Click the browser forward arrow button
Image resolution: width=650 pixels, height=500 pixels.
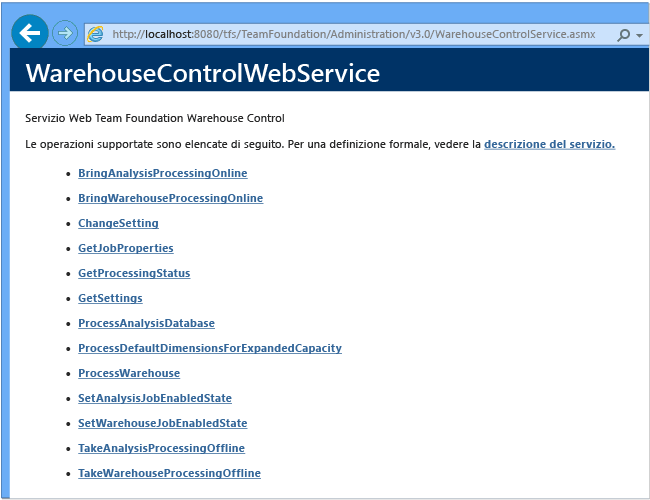[65, 33]
